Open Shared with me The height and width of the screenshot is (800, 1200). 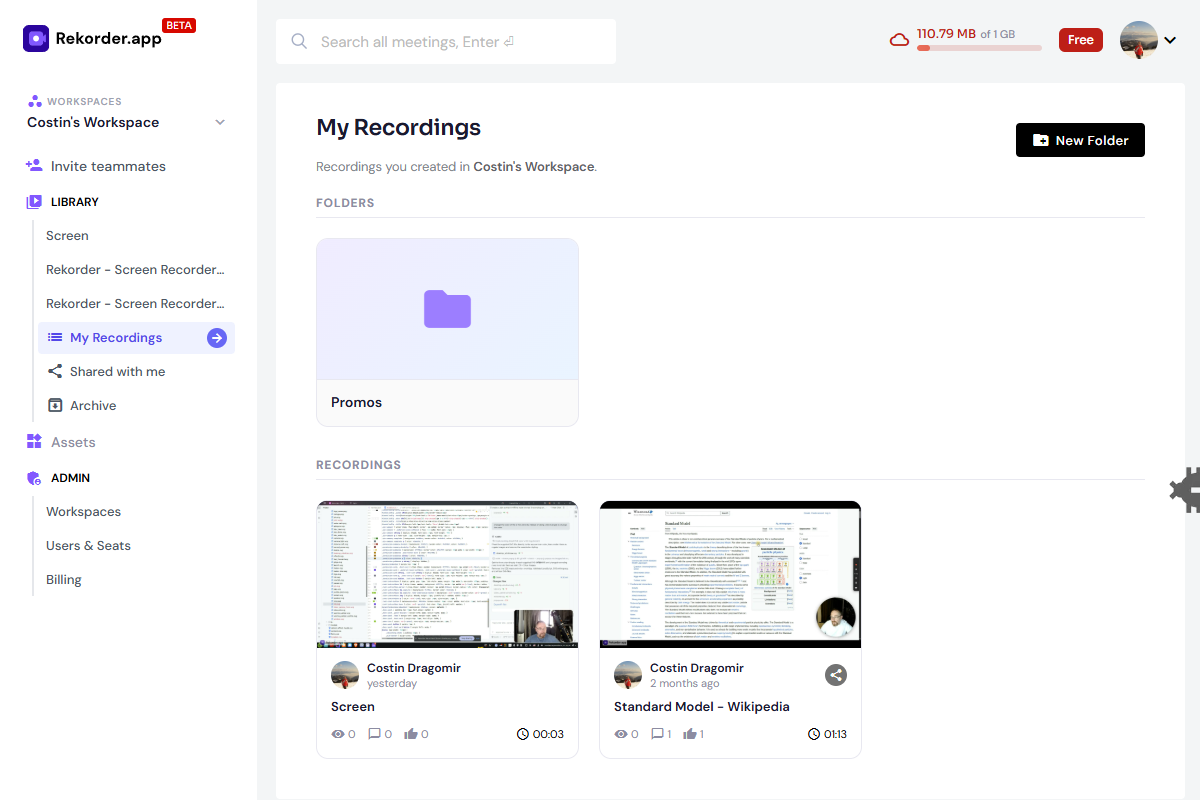117,372
